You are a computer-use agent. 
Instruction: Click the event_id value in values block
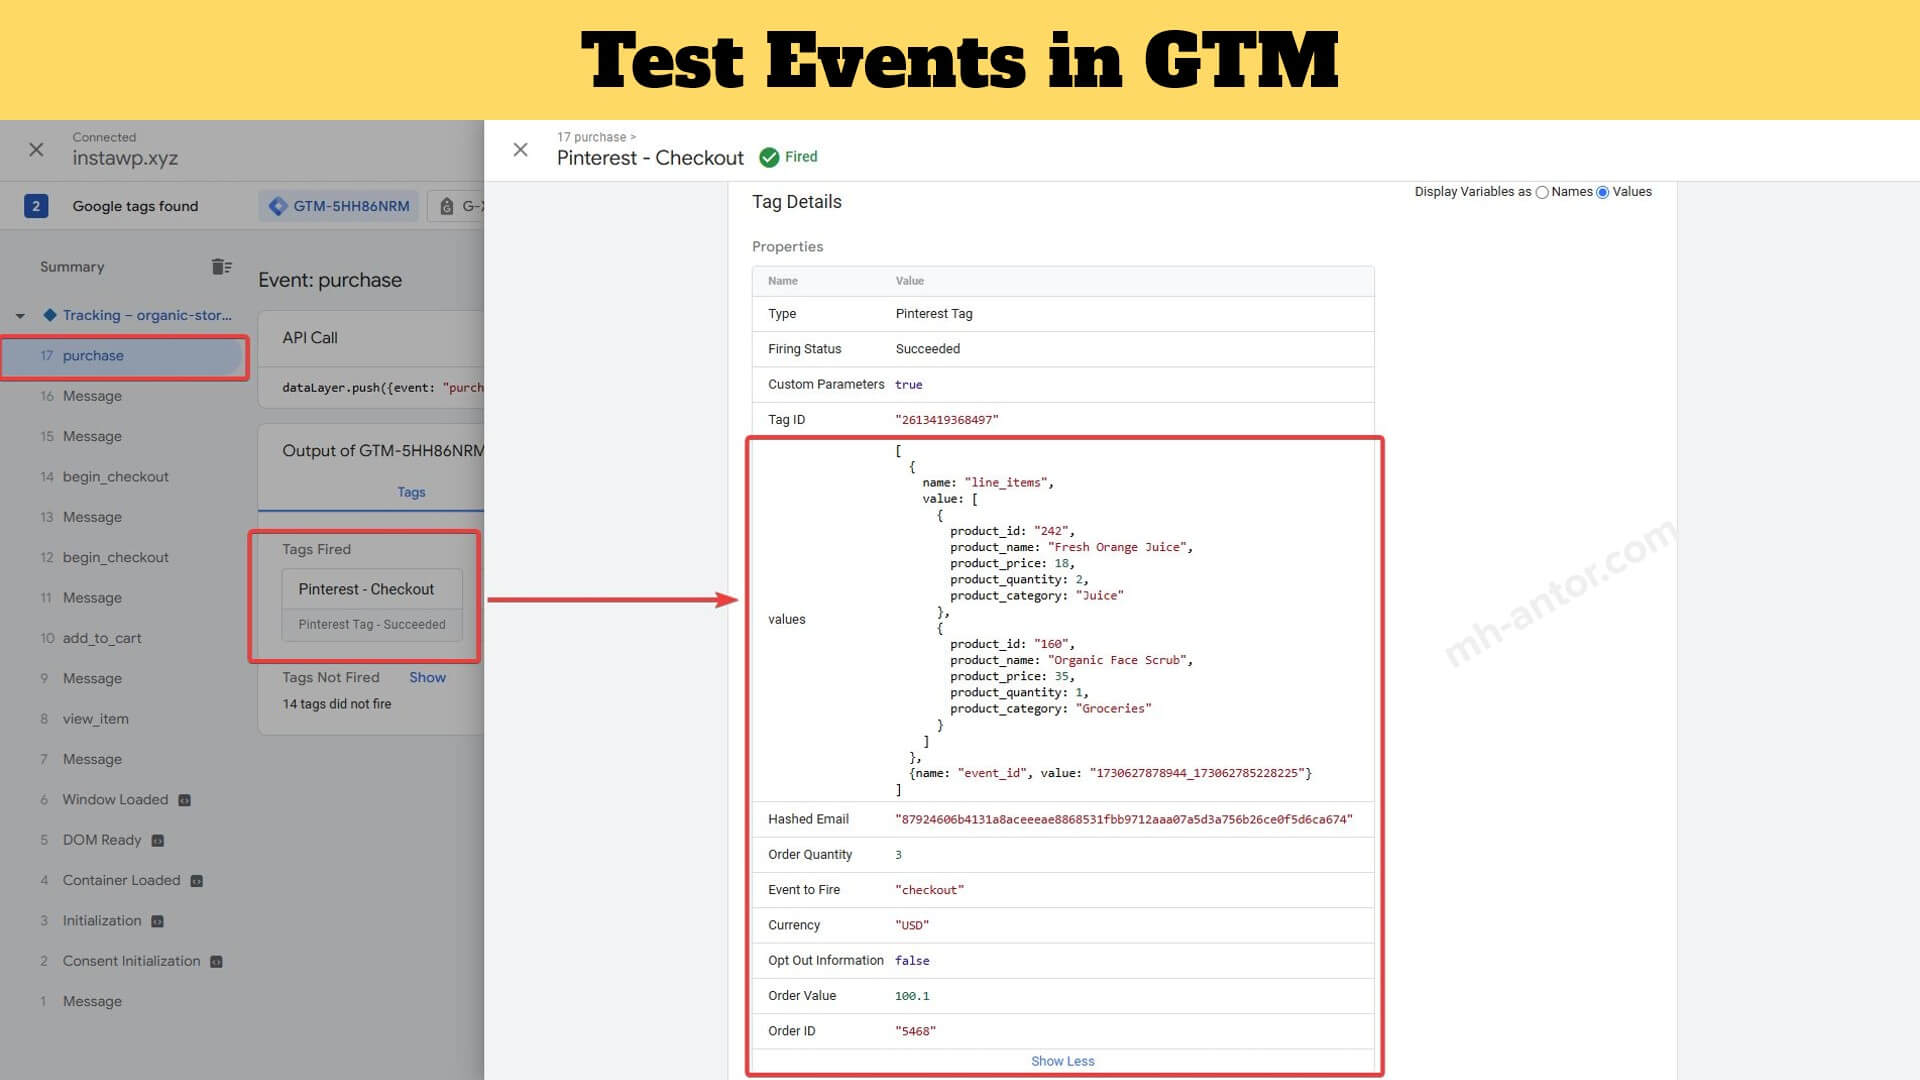(x=1198, y=773)
